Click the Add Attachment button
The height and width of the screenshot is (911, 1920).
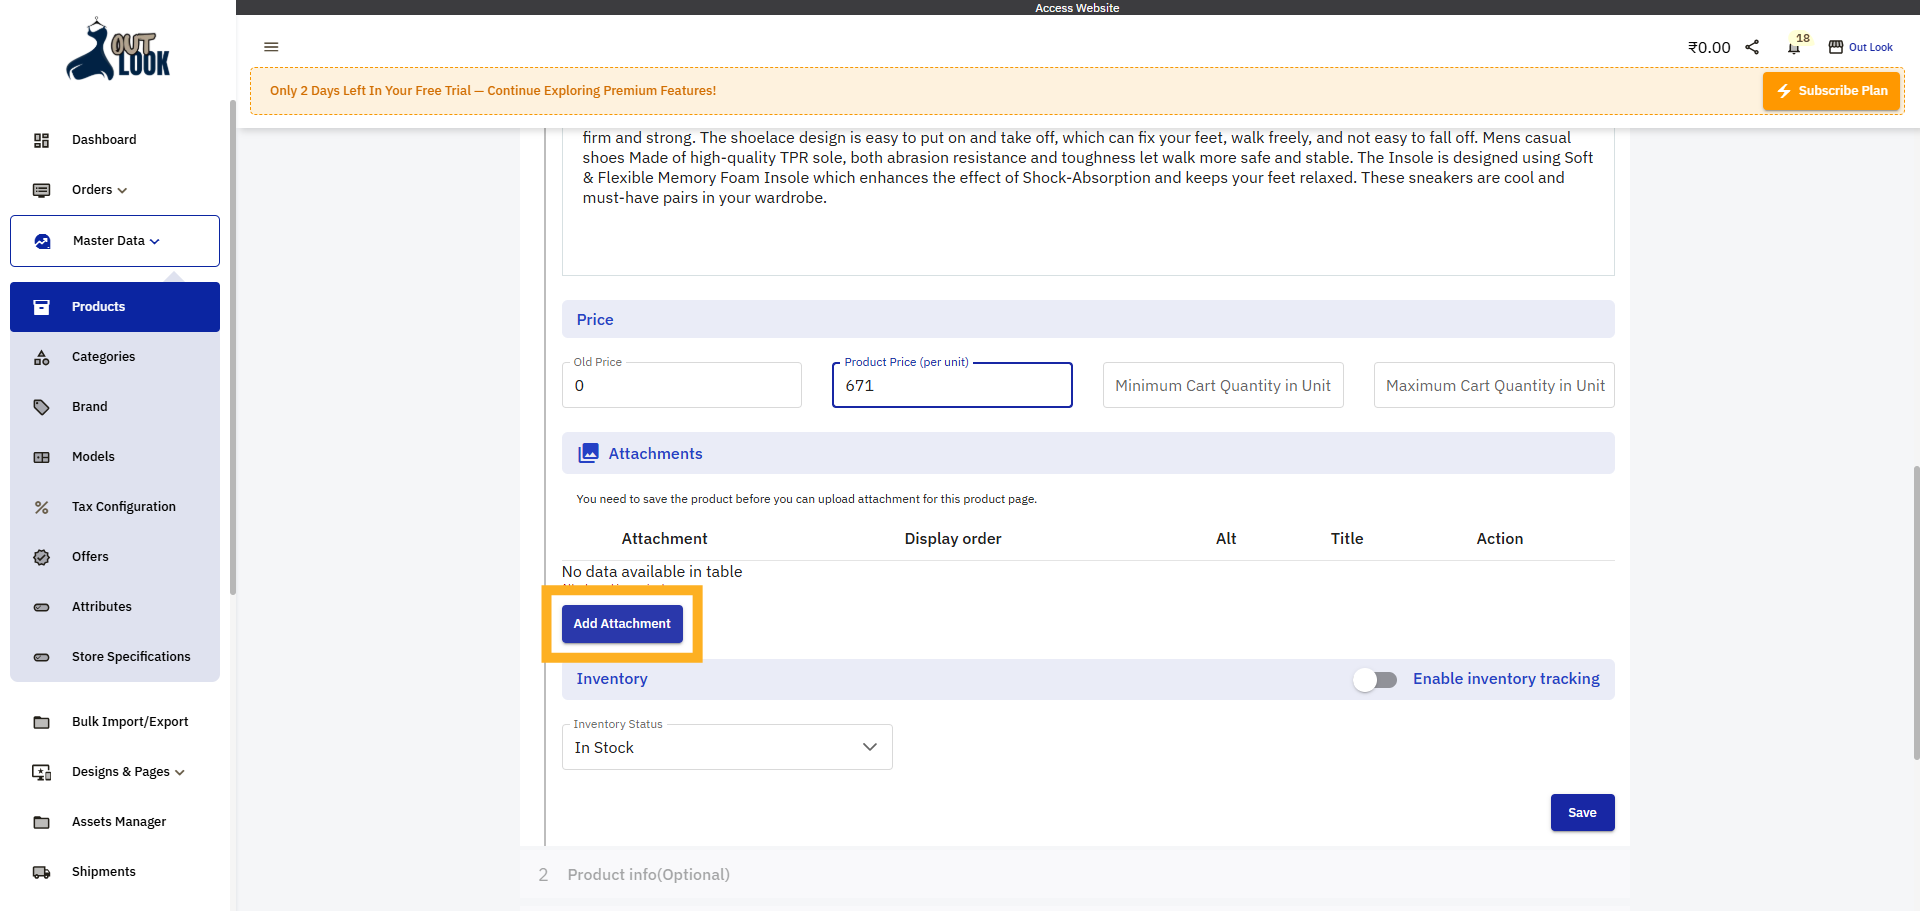click(622, 624)
